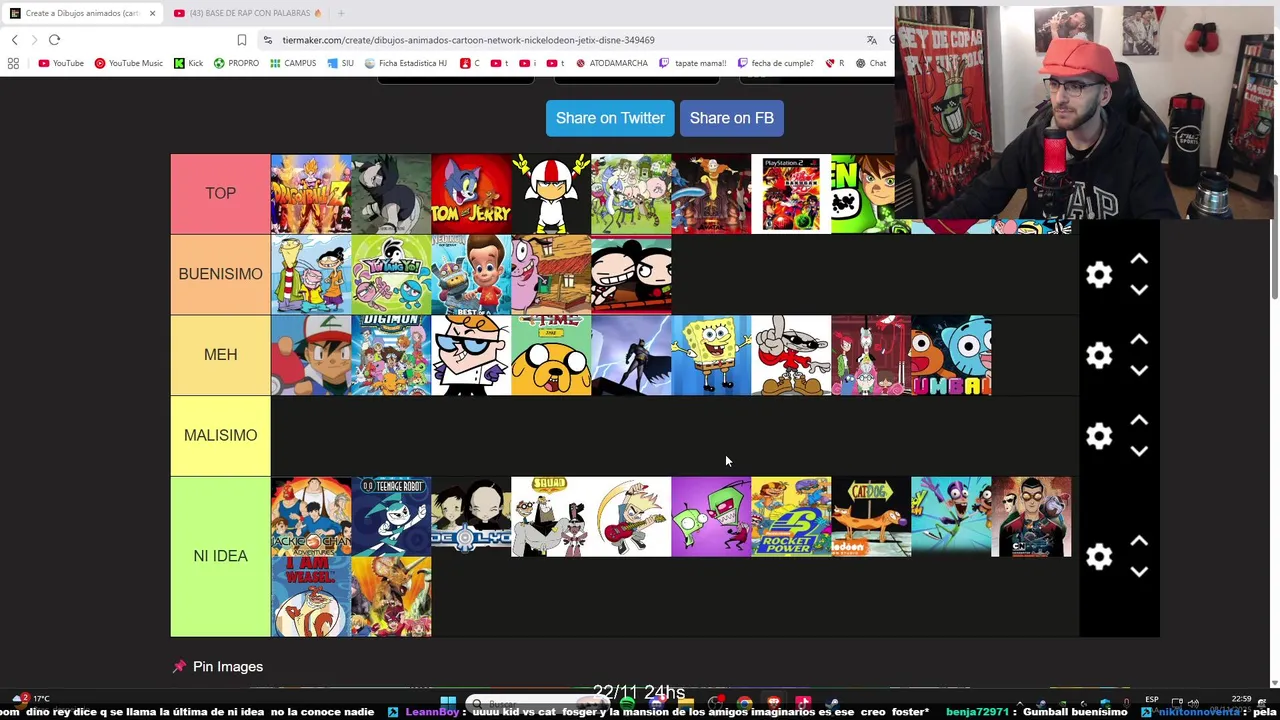Viewport: 1280px width, 720px height.
Task: Select Dexter's Laboratory thumbnail
Action: pyautogui.click(x=471, y=356)
